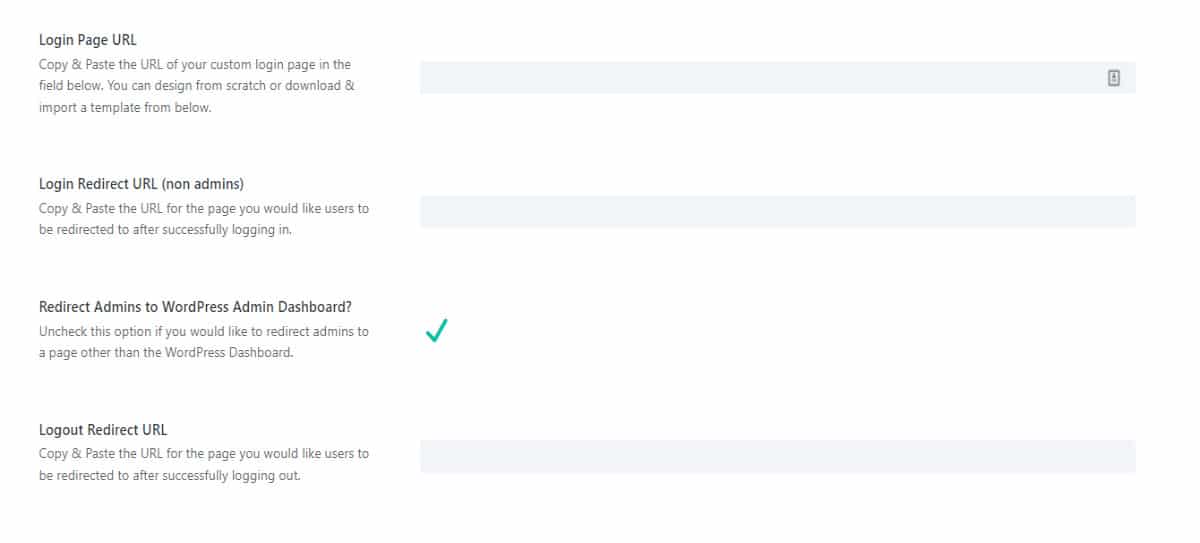1200x543 pixels.
Task: Click "field below. You can design from scratch" line
Action: pyautogui.click(x=197, y=86)
